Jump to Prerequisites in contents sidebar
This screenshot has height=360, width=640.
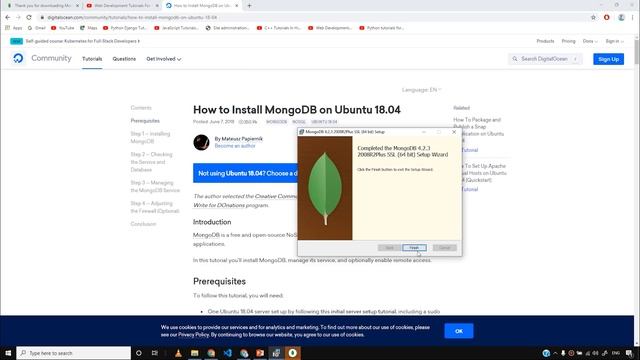145,121
